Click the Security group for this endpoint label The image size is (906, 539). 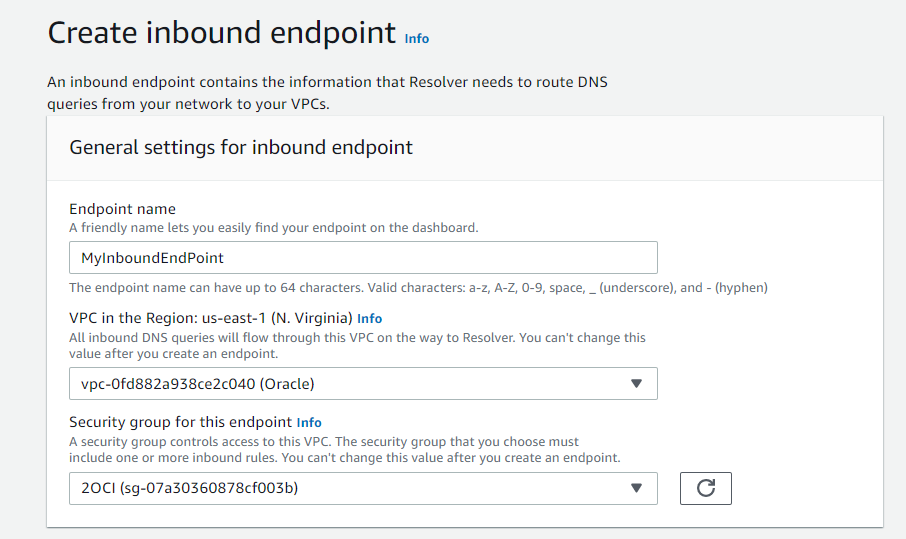click(x=180, y=422)
